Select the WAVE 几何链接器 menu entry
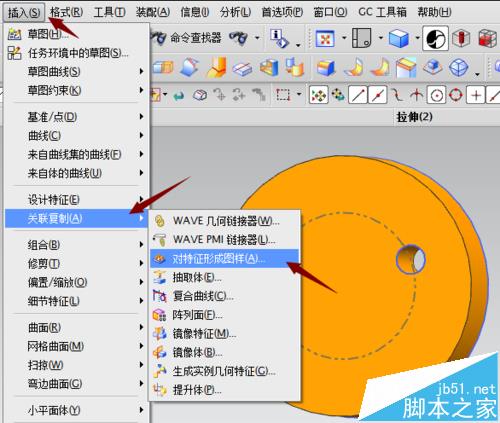This screenshot has width=500, height=423. pos(225,221)
